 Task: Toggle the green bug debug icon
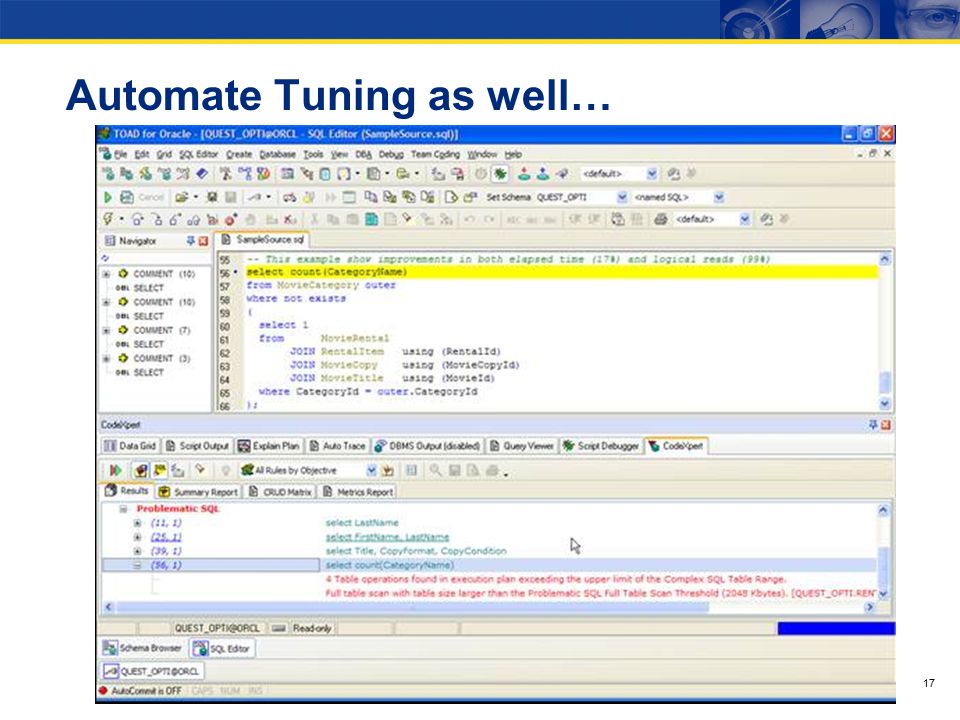pos(500,174)
